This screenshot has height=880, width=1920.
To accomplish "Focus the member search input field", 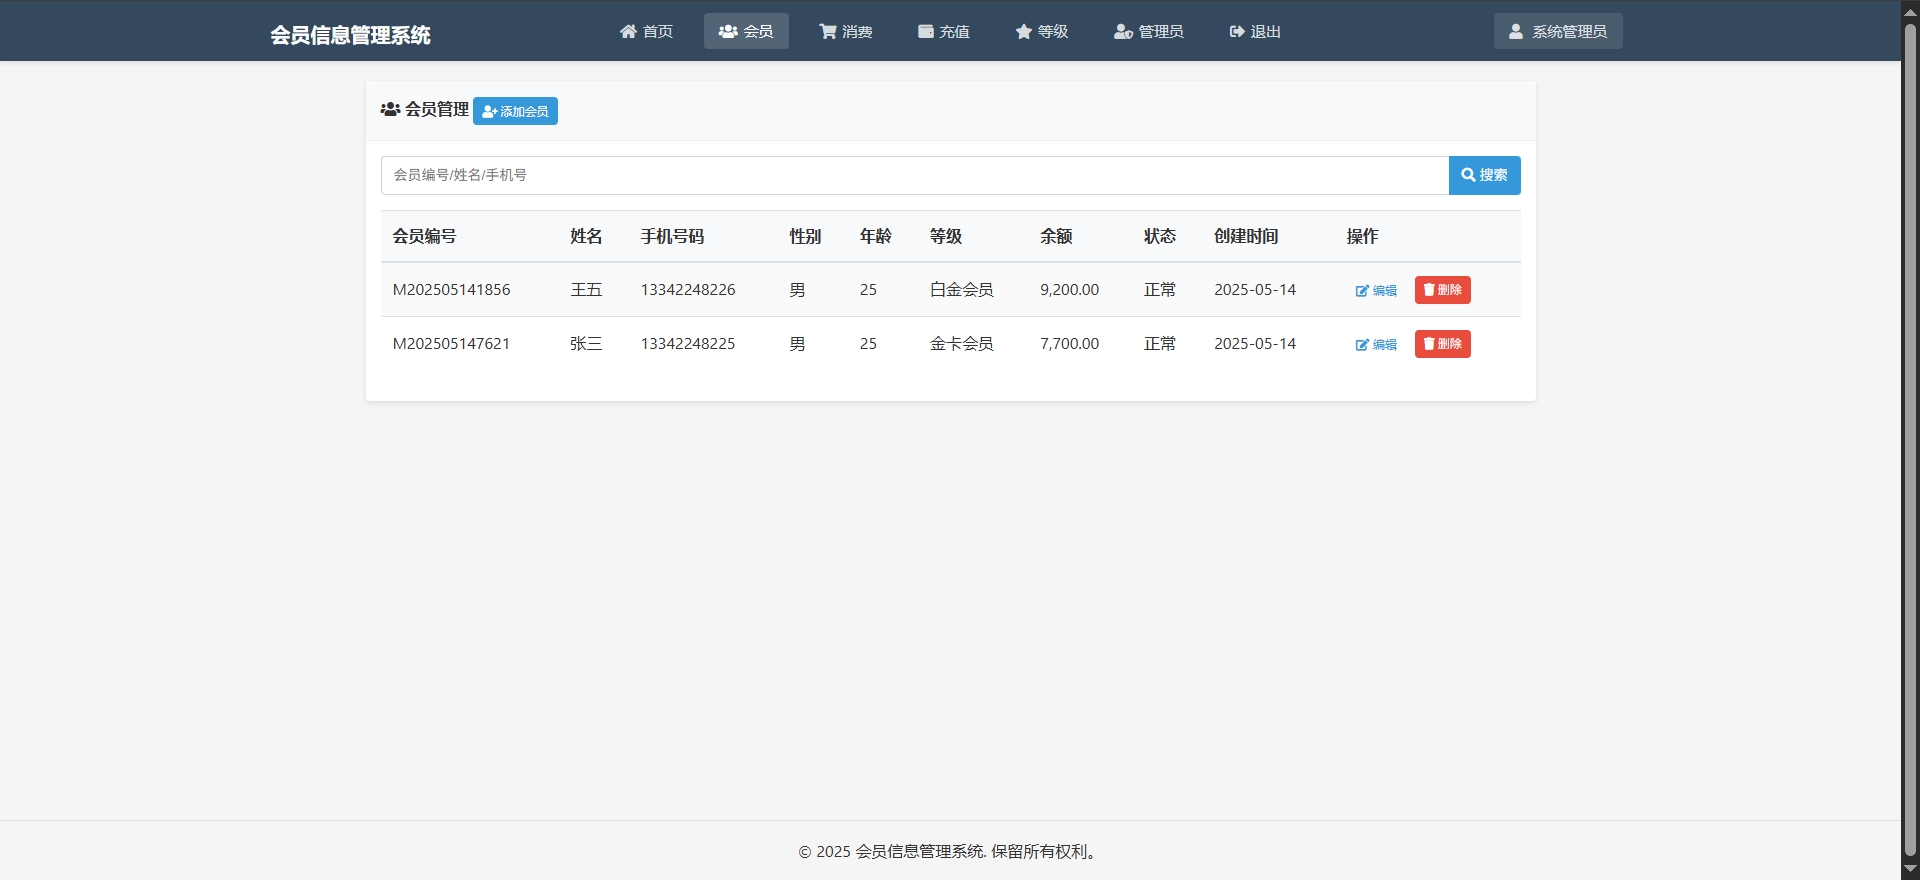I will [915, 175].
